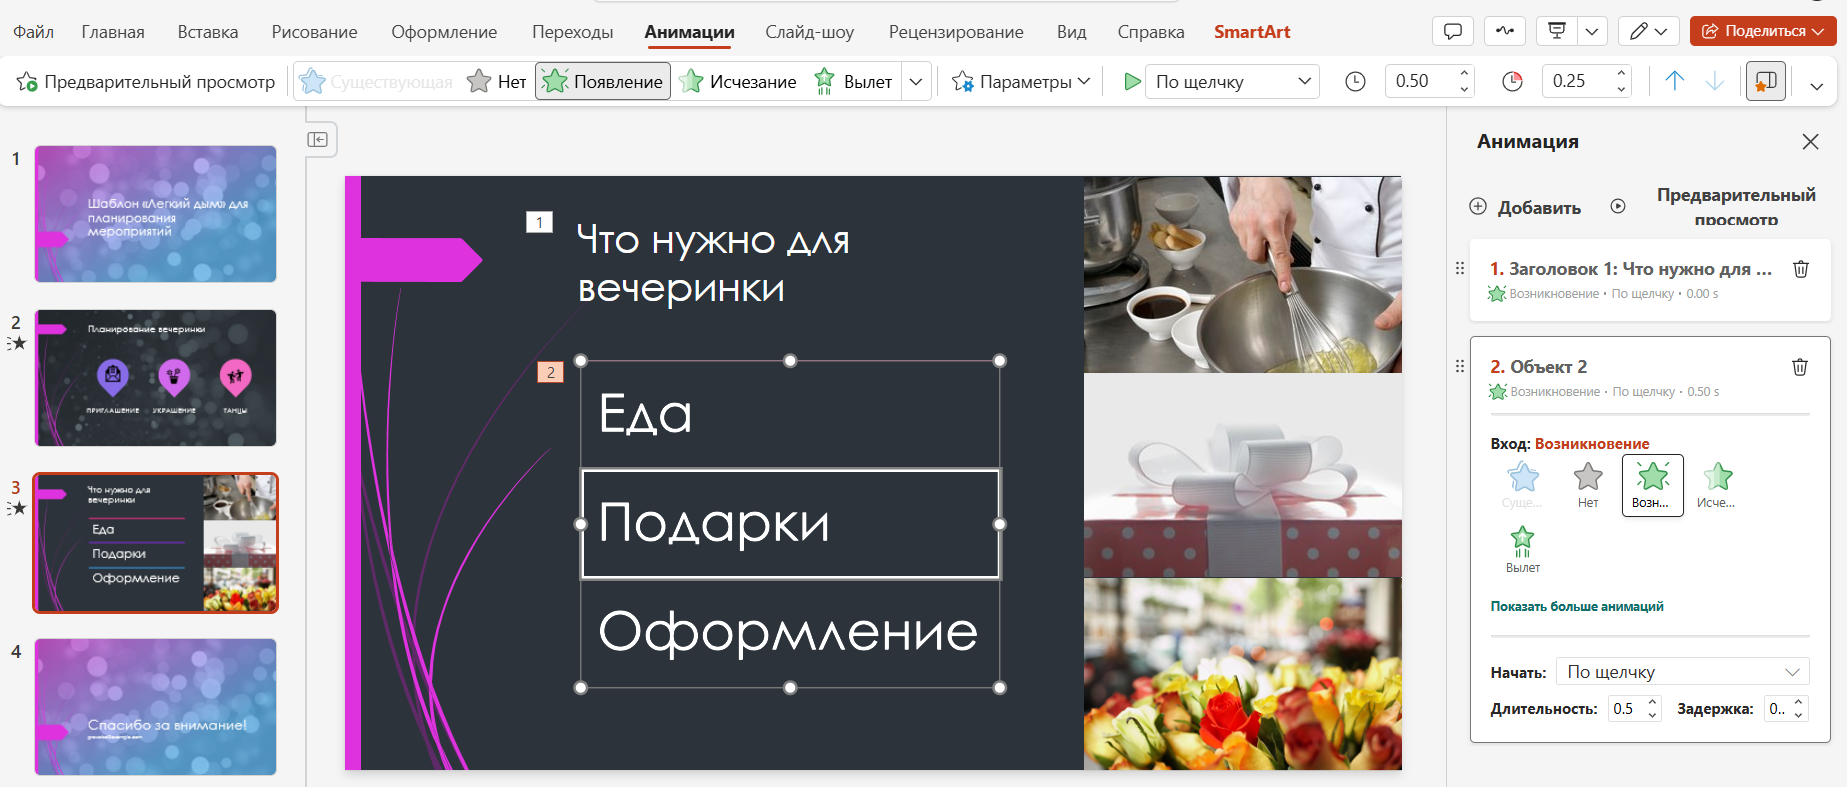Delete the Заголовок 1 animation with trash icon
The image size is (1847, 787).
pos(1800,269)
